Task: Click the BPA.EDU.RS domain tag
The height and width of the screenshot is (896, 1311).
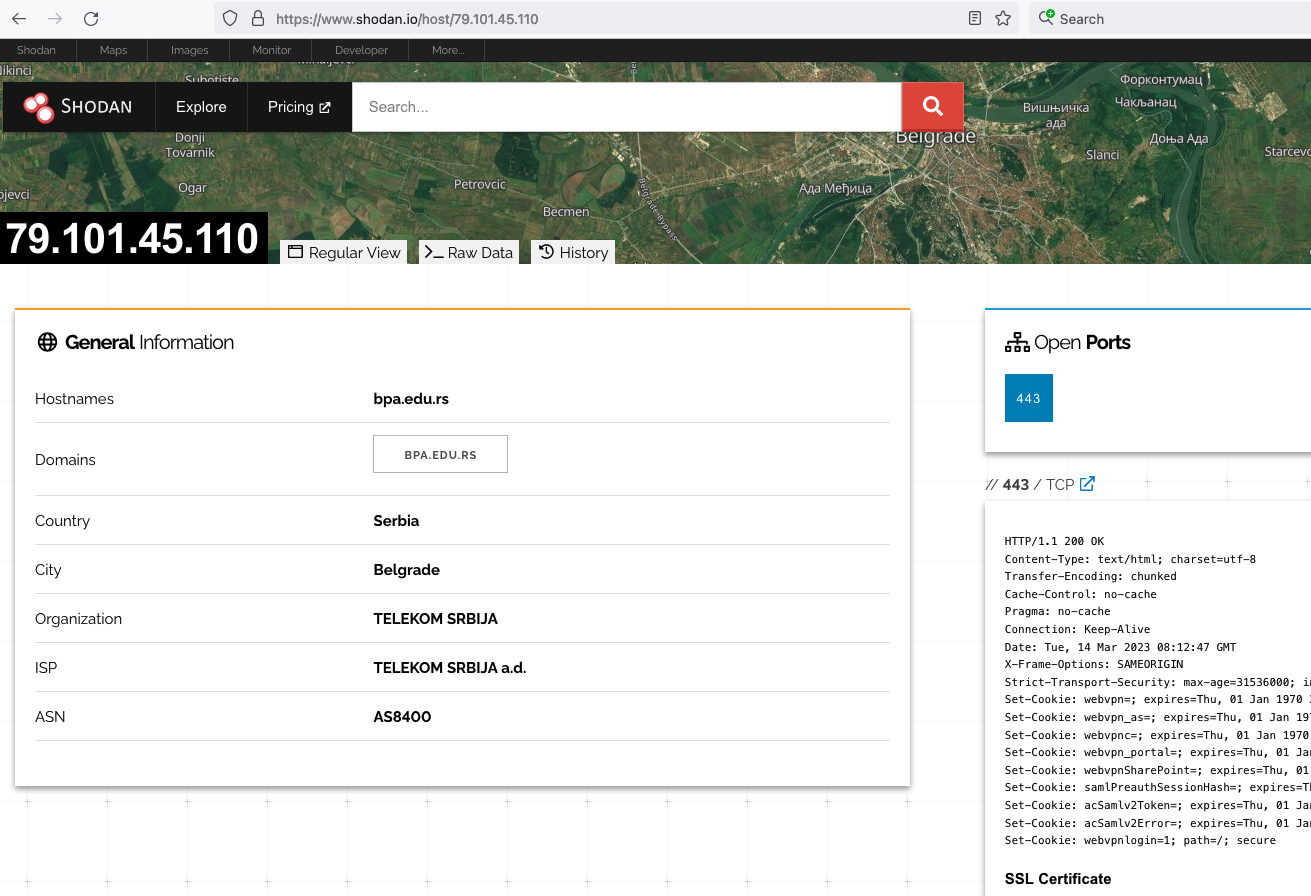Action: coord(440,454)
